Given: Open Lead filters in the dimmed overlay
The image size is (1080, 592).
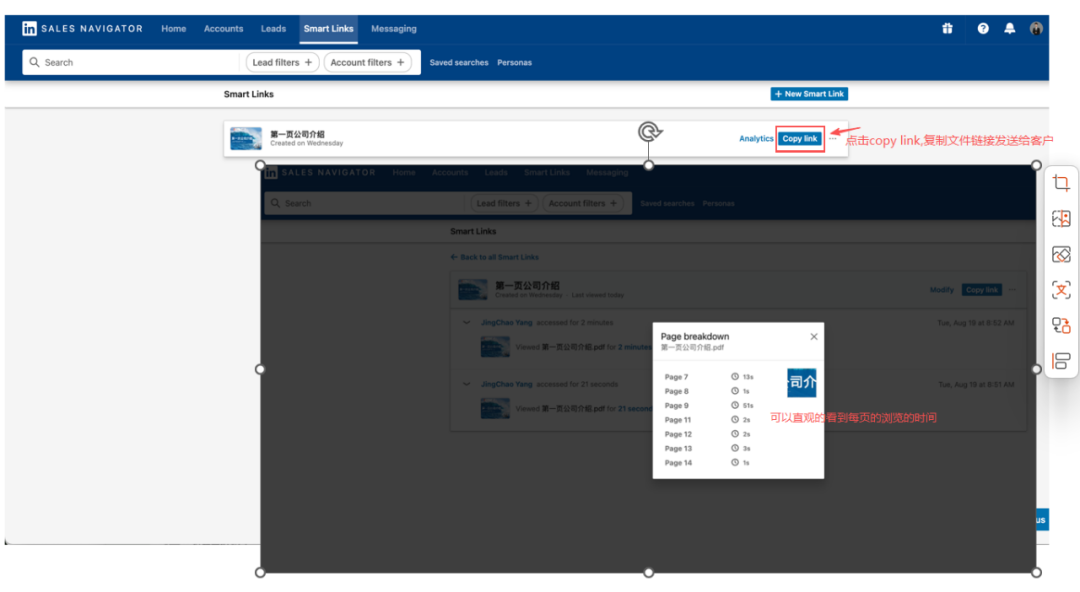Looking at the screenshot, I should point(504,203).
